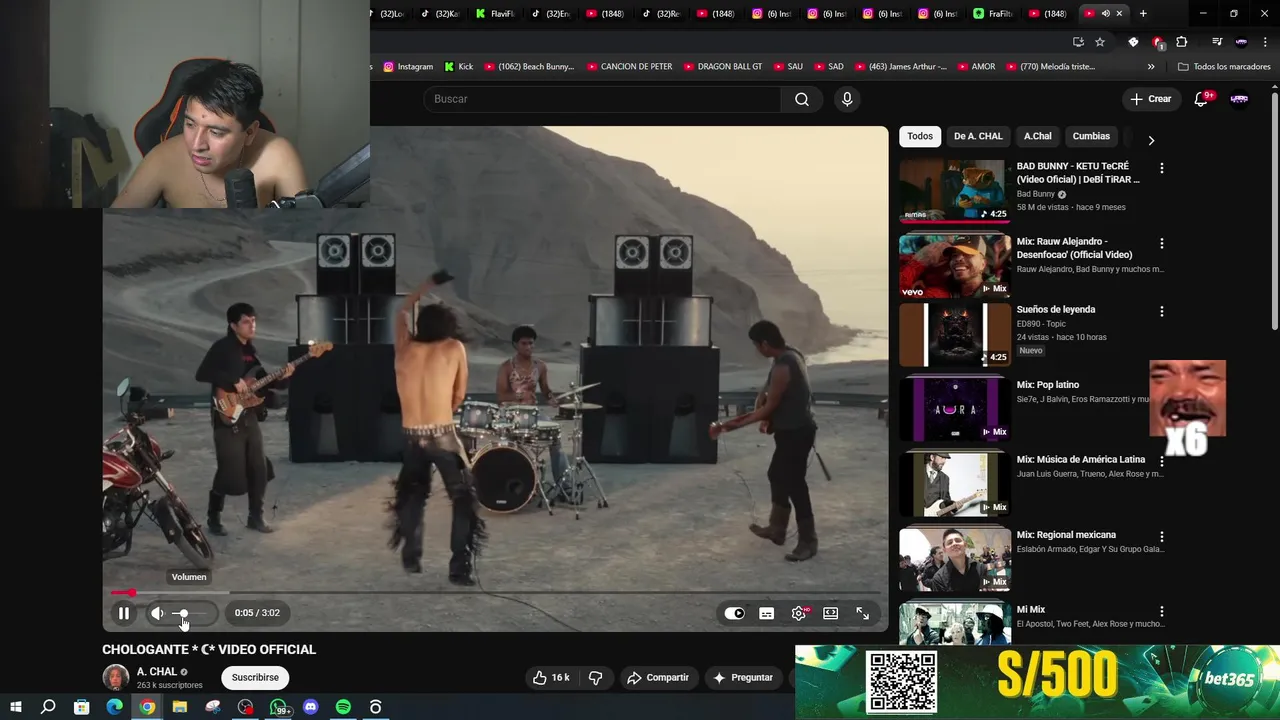Start voice search with microphone

847,99
